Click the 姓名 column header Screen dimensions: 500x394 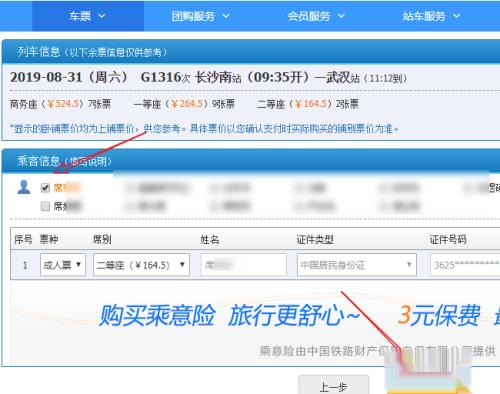210,239
